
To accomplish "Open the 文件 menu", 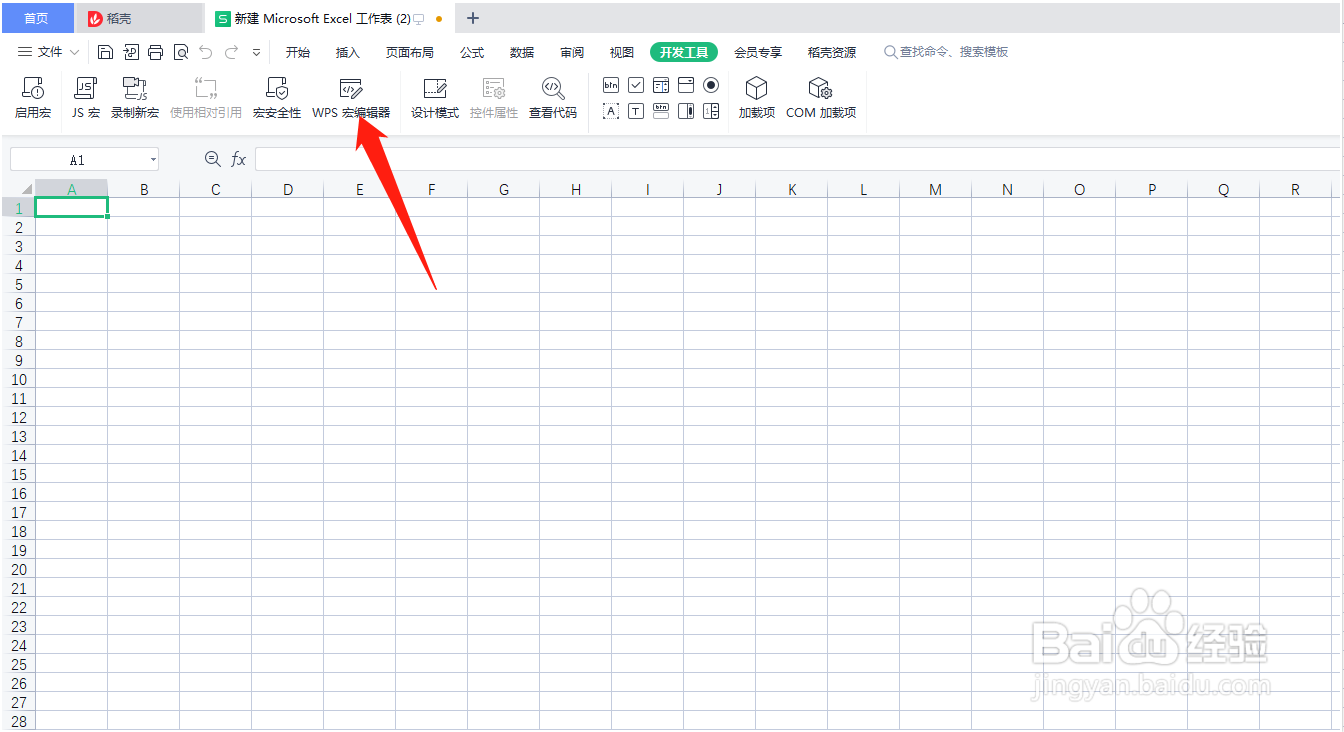I will pyautogui.click(x=40, y=52).
